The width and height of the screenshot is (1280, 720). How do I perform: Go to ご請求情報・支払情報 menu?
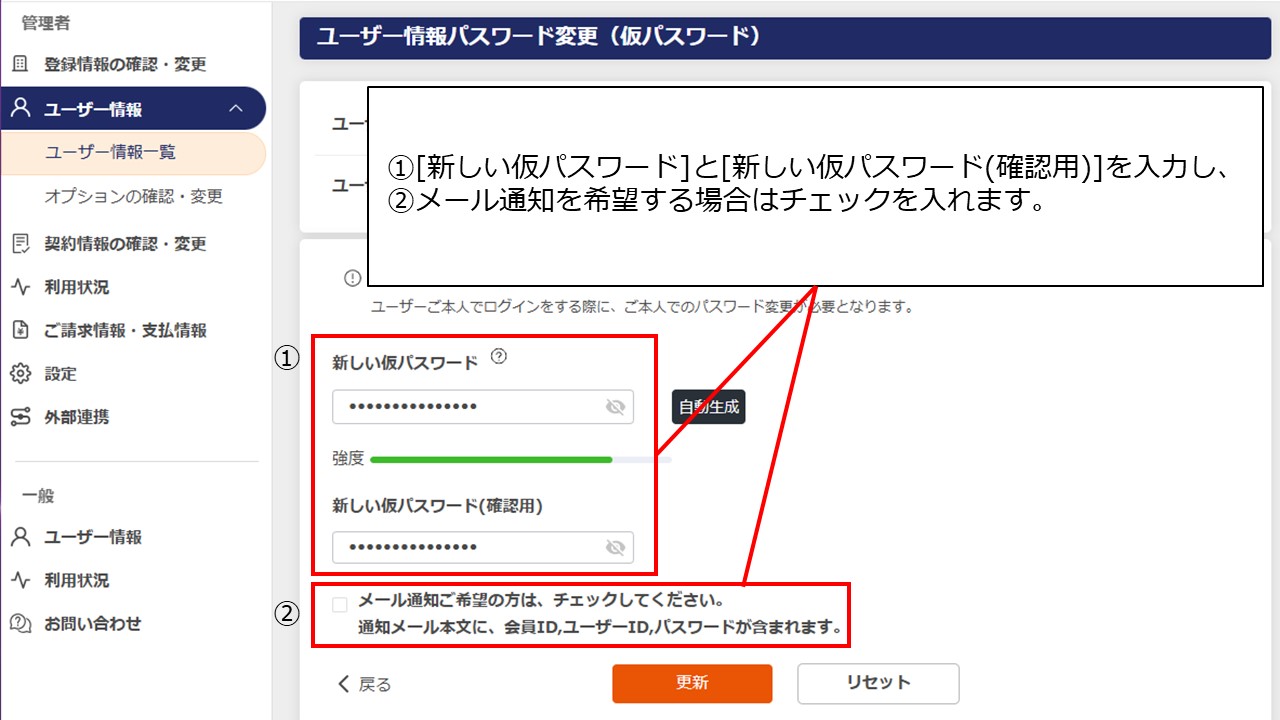[x=125, y=331]
